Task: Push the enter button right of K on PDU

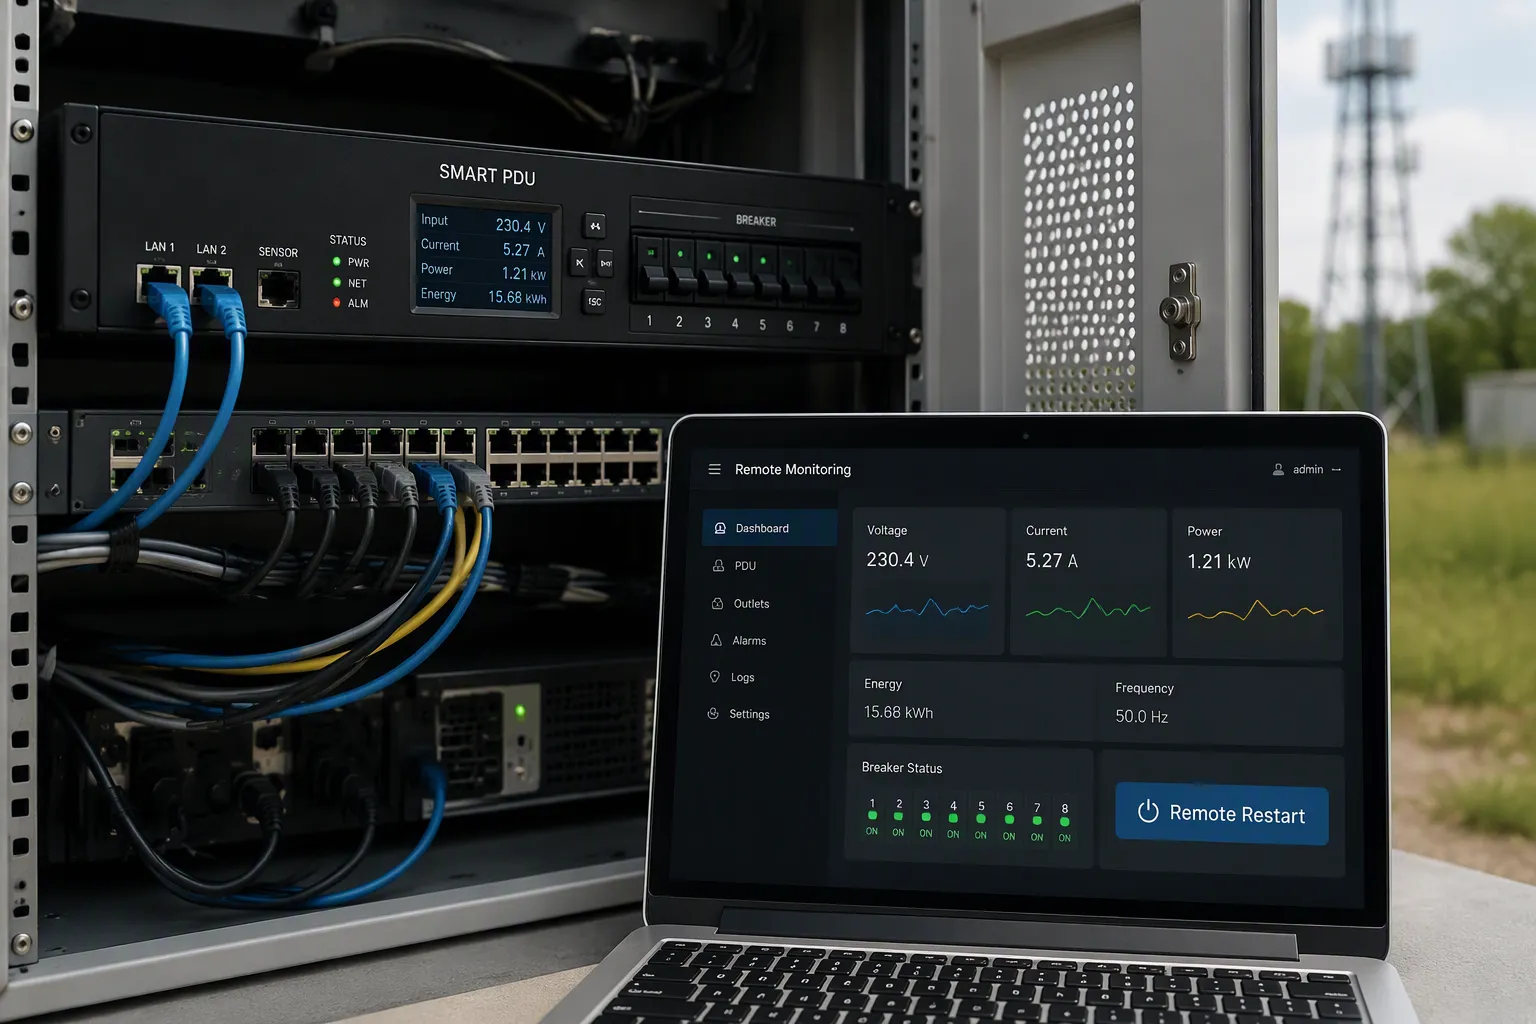Action: pyautogui.click(x=605, y=264)
